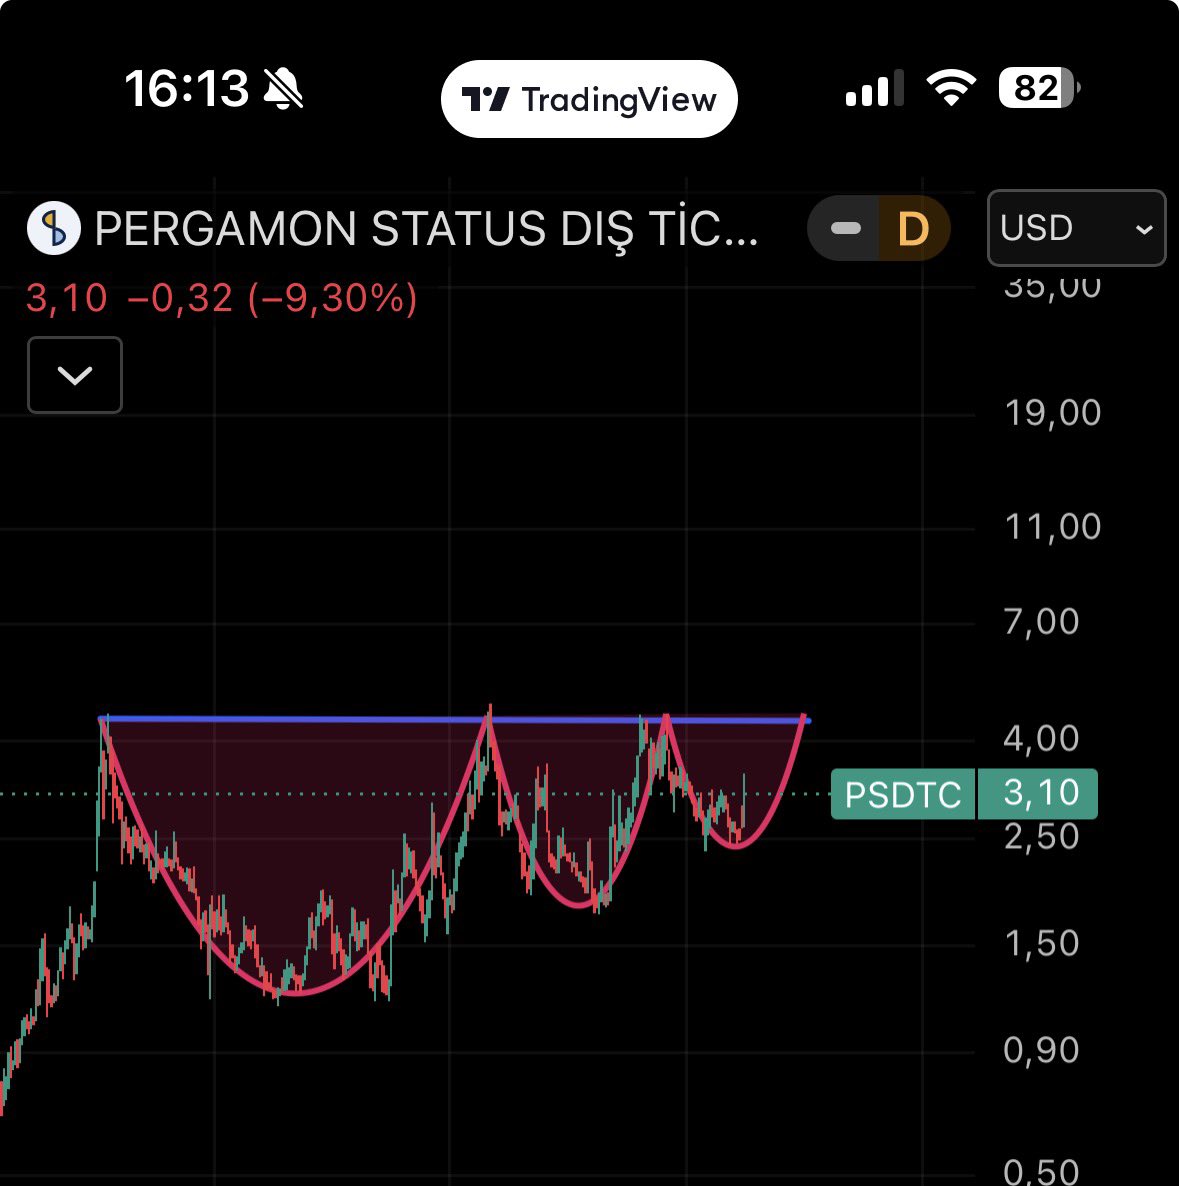
Task: Select the D daily interval button
Action: 913,228
